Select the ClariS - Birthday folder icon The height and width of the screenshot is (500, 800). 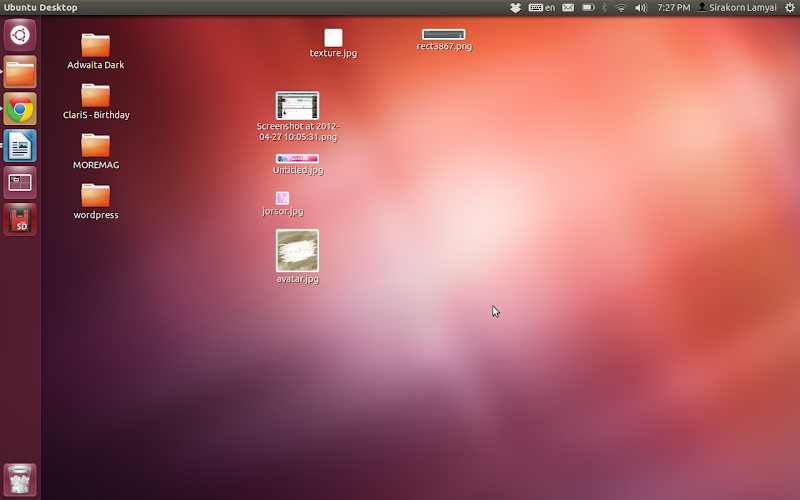coord(95,95)
